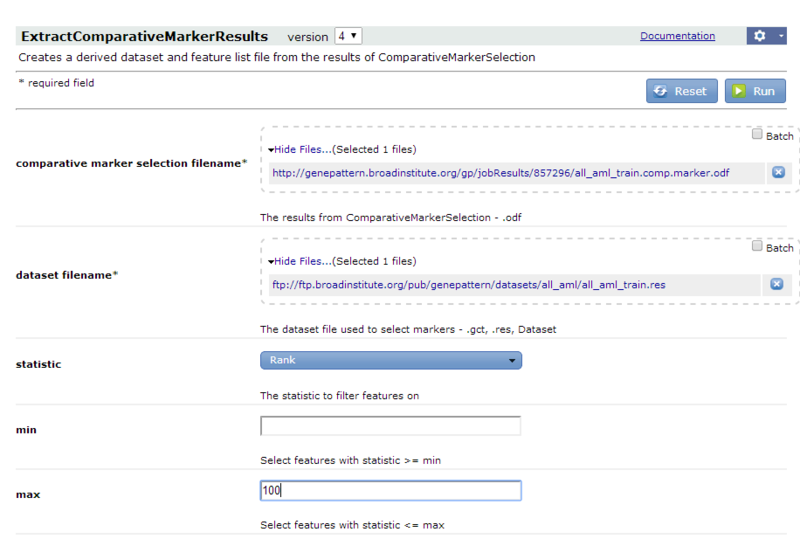Remove the all_aml_train.res file entry
800x539 pixels.
777,284
